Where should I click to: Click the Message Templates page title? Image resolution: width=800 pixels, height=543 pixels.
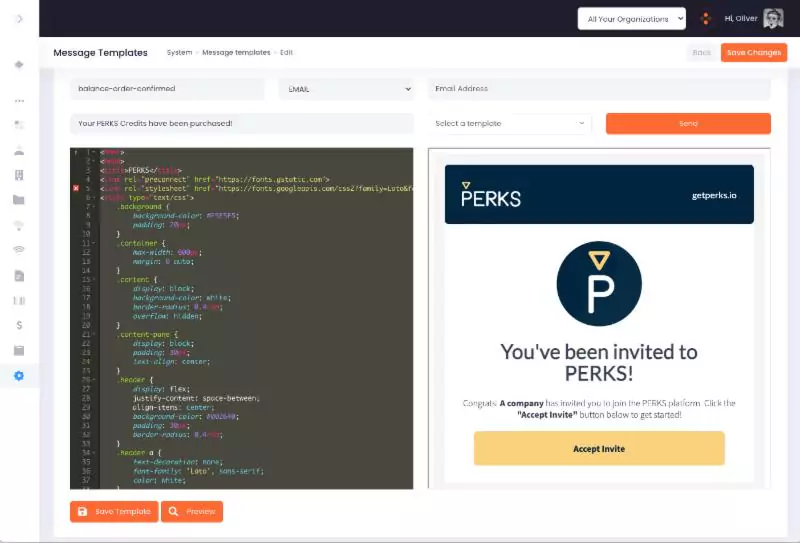click(x=101, y=53)
